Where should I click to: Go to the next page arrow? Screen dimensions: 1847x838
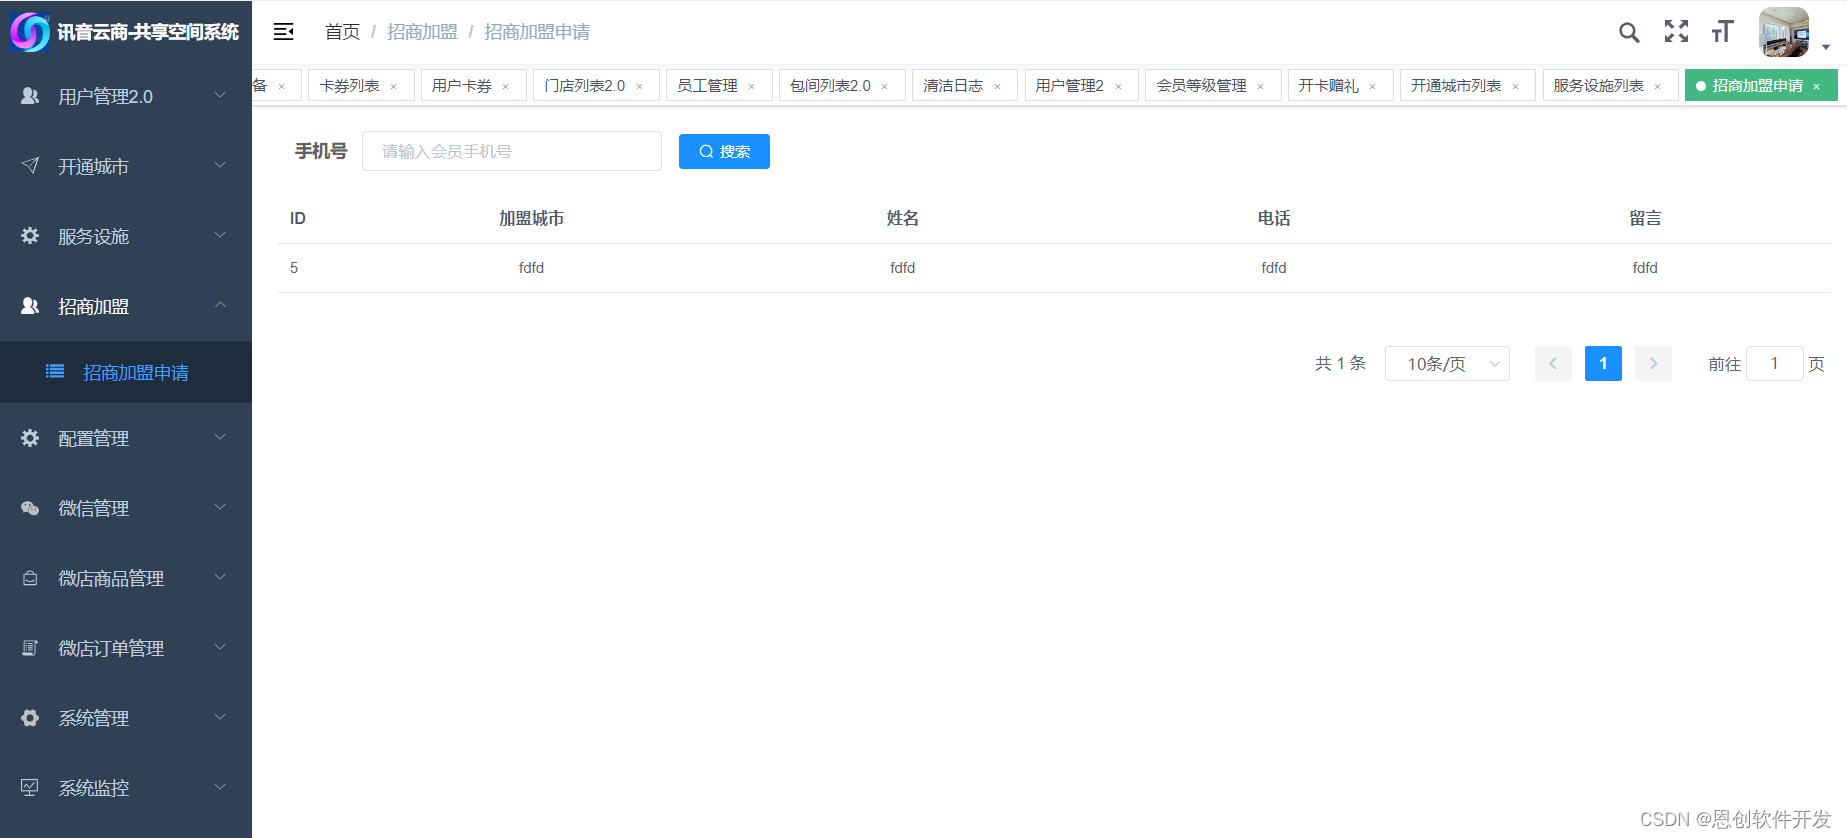coord(1653,364)
